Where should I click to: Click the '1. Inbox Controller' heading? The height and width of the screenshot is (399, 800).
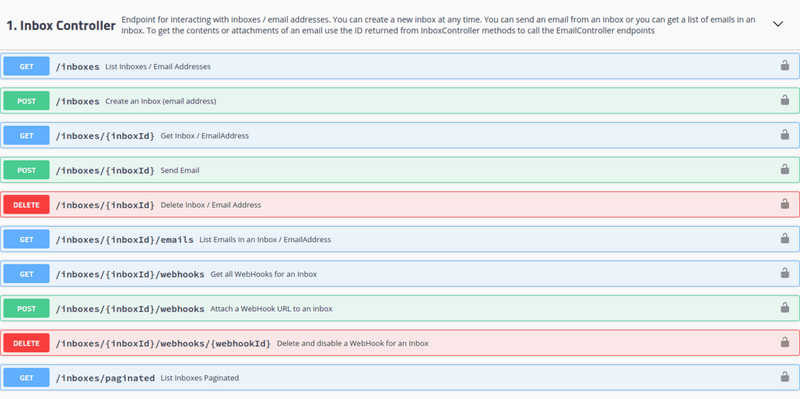tap(61, 26)
